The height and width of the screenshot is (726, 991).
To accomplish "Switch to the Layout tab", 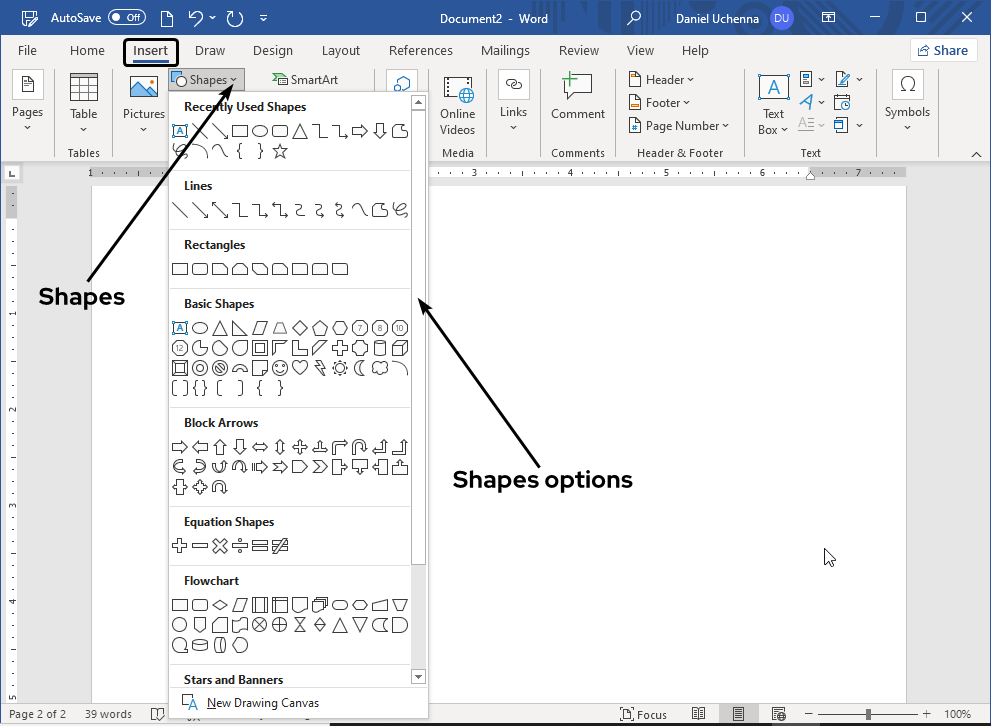I will 341,51.
